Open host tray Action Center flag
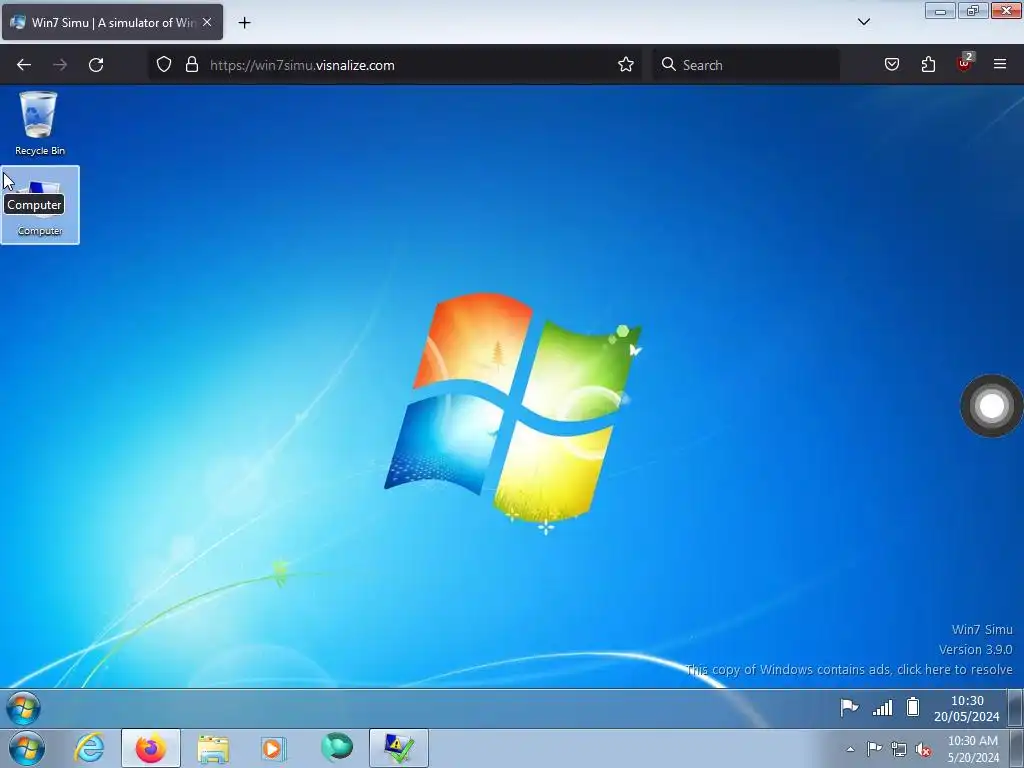The height and width of the screenshot is (768, 1024). [x=874, y=749]
